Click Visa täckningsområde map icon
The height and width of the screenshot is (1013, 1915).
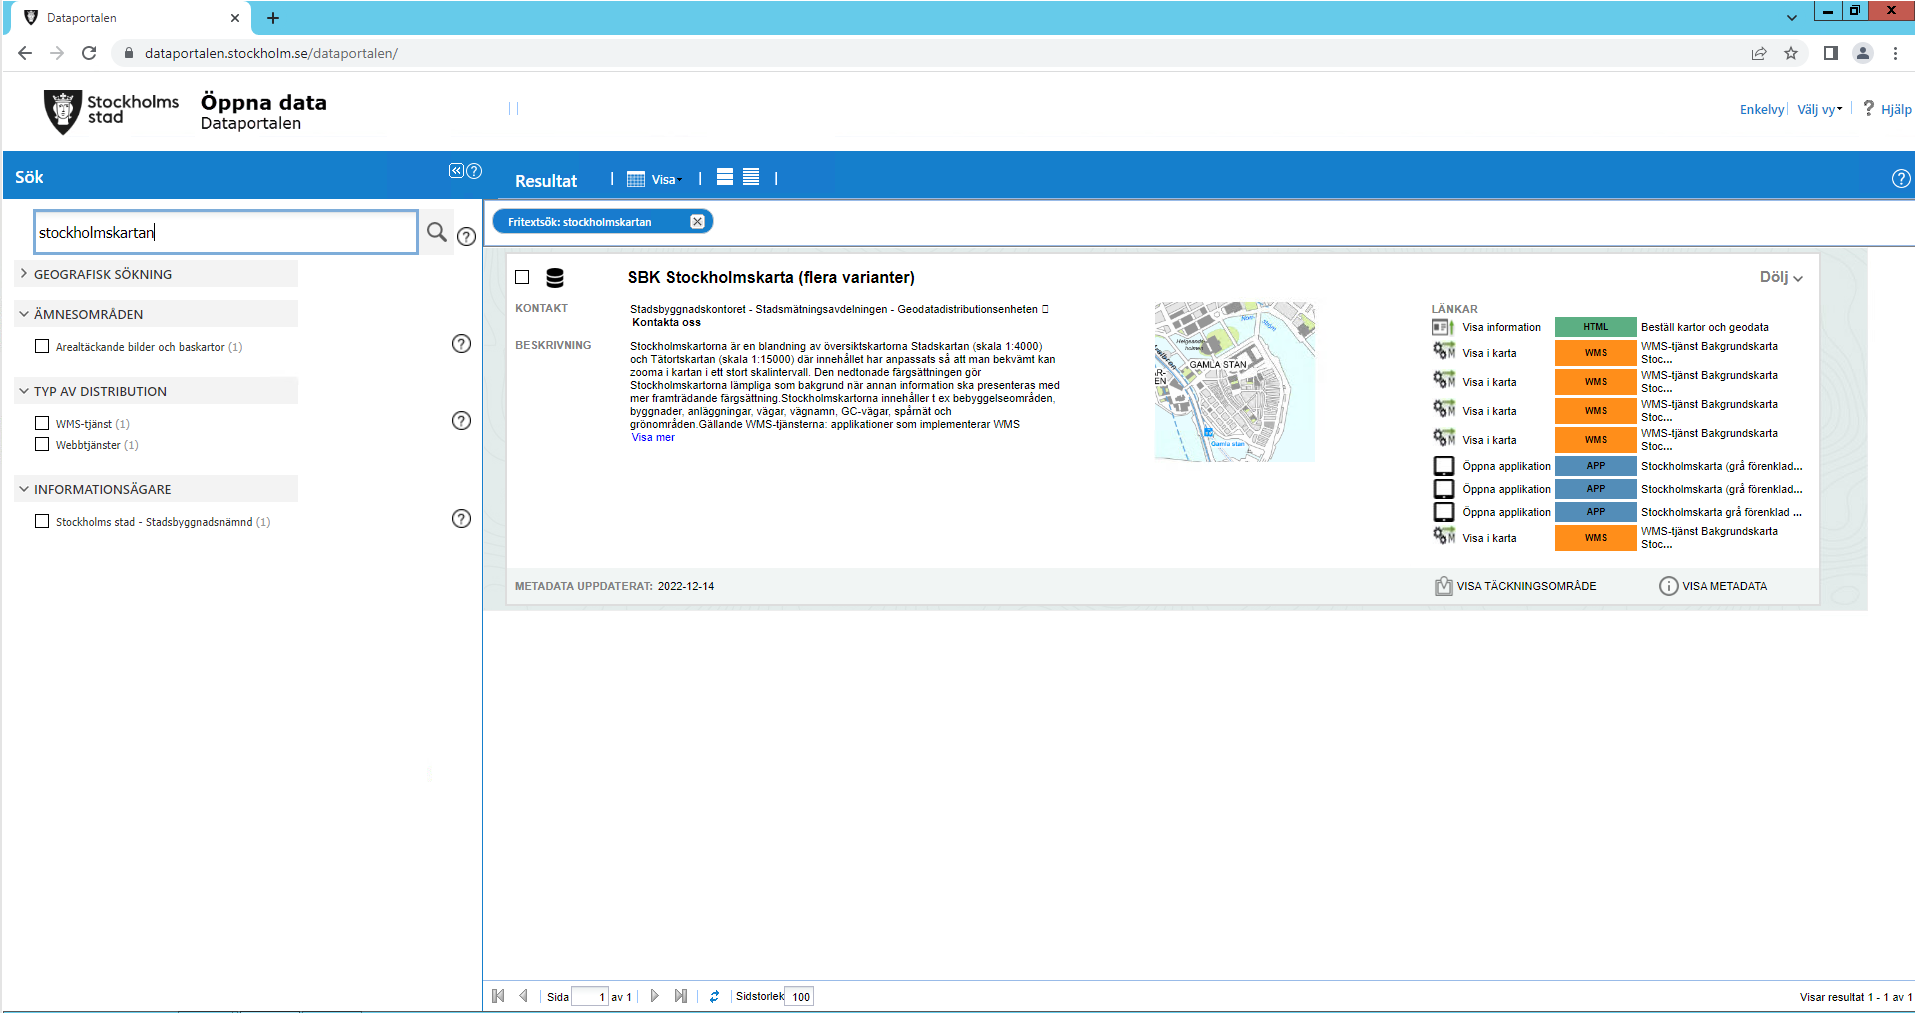coord(1443,586)
